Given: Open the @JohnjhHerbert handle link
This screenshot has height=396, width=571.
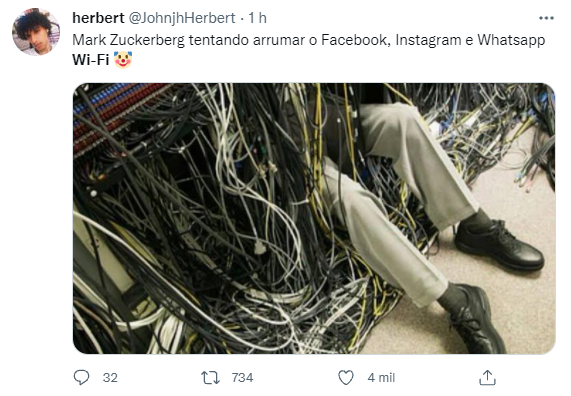Looking at the screenshot, I should coord(182,18).
